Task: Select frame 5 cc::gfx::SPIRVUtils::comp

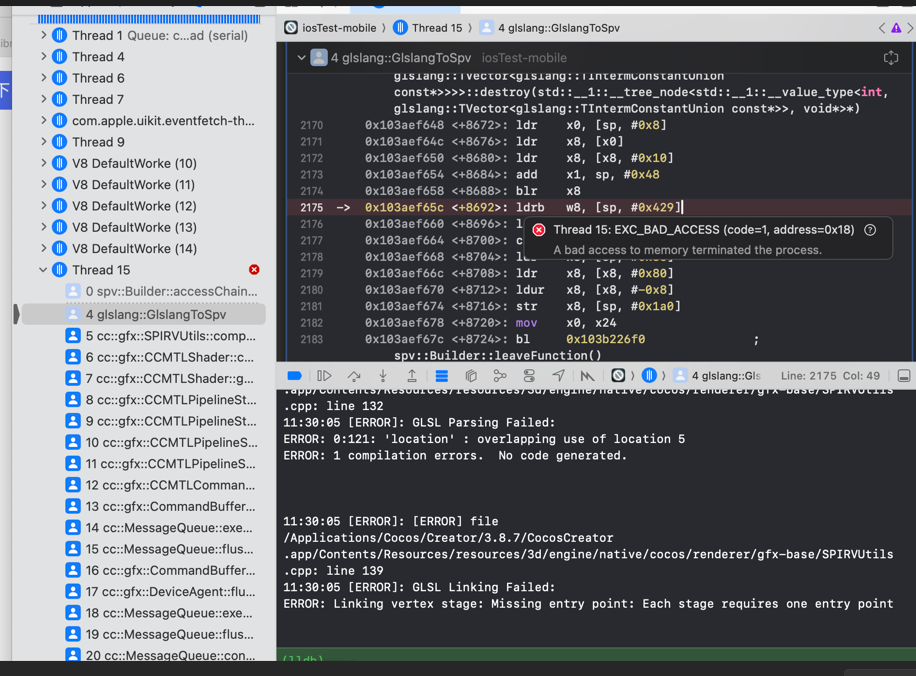Action: [x=161, y=336]
